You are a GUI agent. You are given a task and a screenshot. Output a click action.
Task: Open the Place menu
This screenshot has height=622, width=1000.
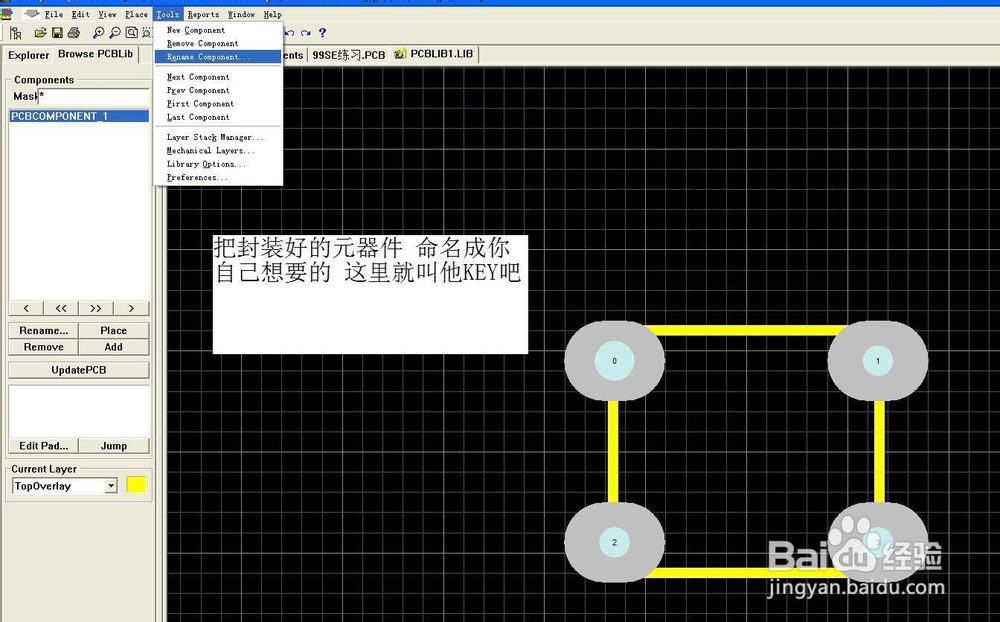tap(136, 14)
